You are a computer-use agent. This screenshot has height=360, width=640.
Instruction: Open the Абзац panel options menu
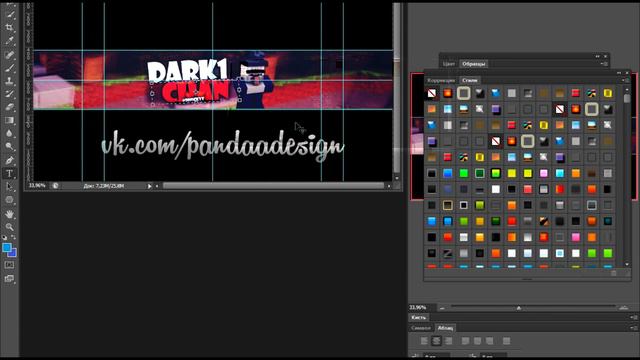[633, 328]
